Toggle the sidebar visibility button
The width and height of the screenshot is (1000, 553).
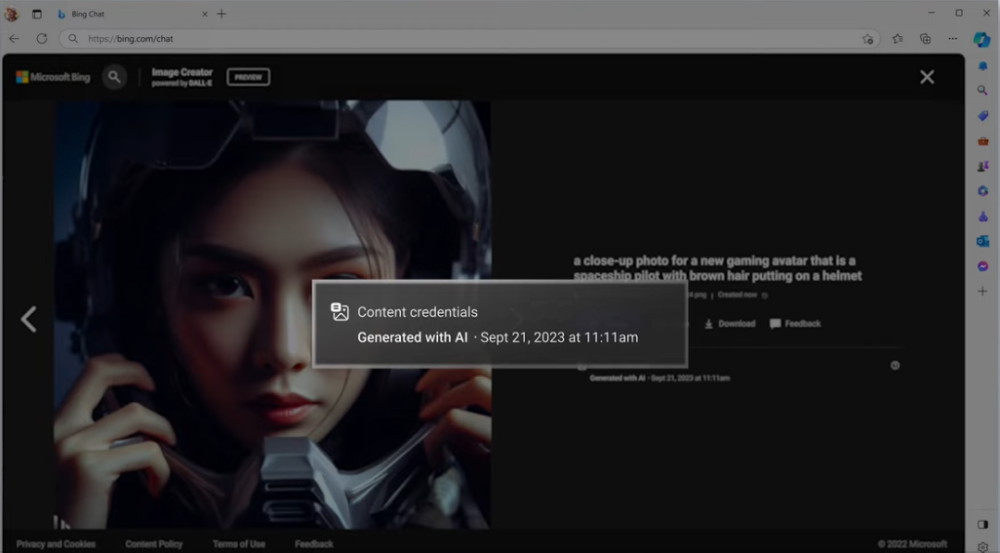(x=983, y=524)
